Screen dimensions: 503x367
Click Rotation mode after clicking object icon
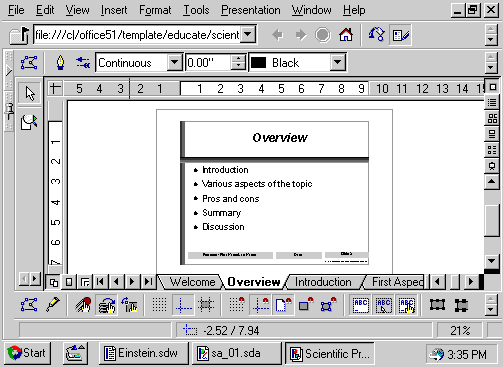click(130, 305)
